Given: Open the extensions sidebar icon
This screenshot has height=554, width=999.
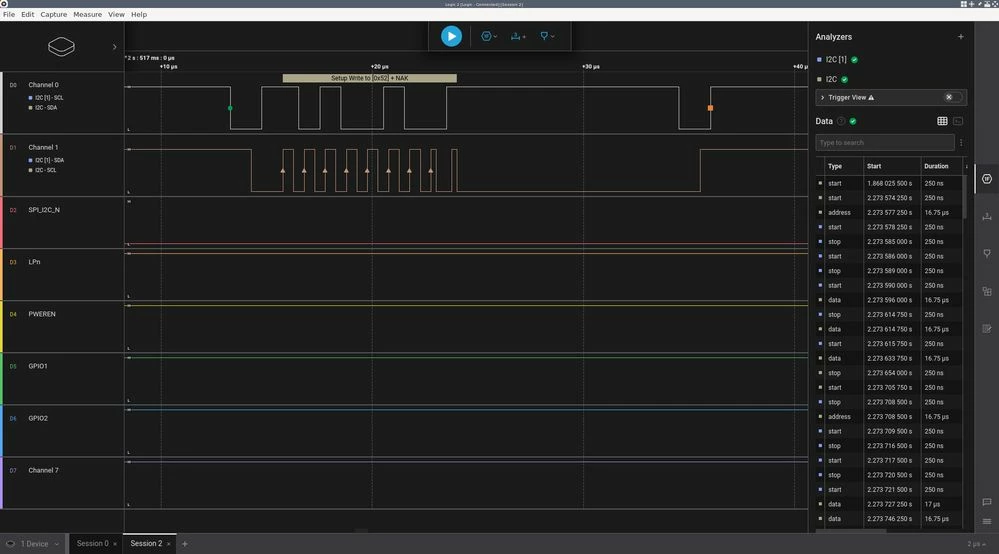Looking at the screenshot, I should [987, 291].
